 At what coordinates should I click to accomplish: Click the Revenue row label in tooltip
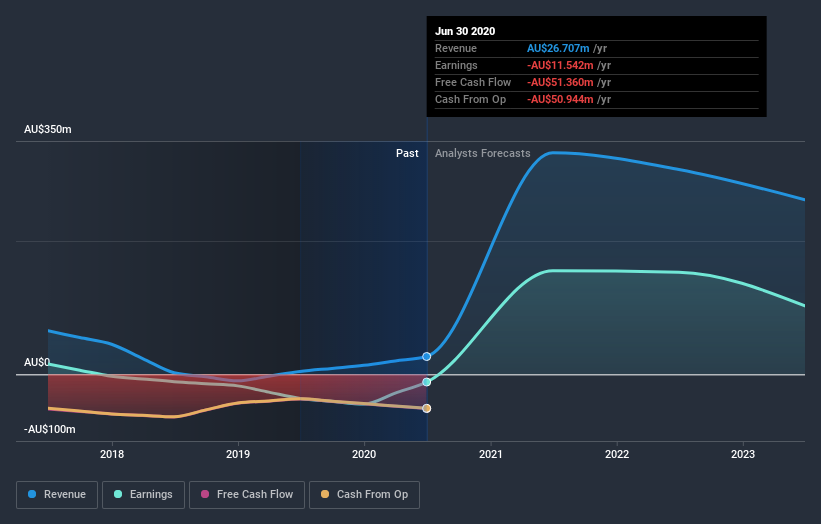(x=456, y=48)
